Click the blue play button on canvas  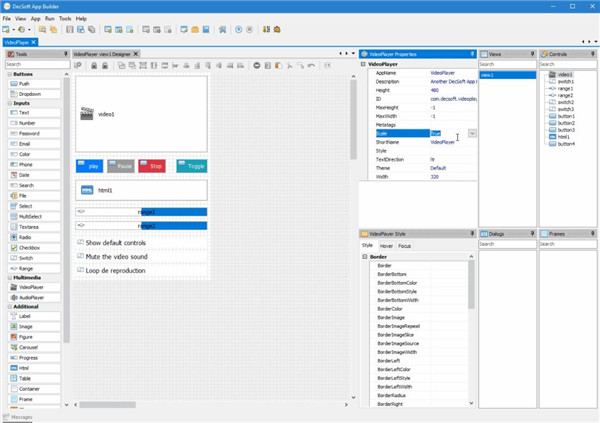(90, 166)
